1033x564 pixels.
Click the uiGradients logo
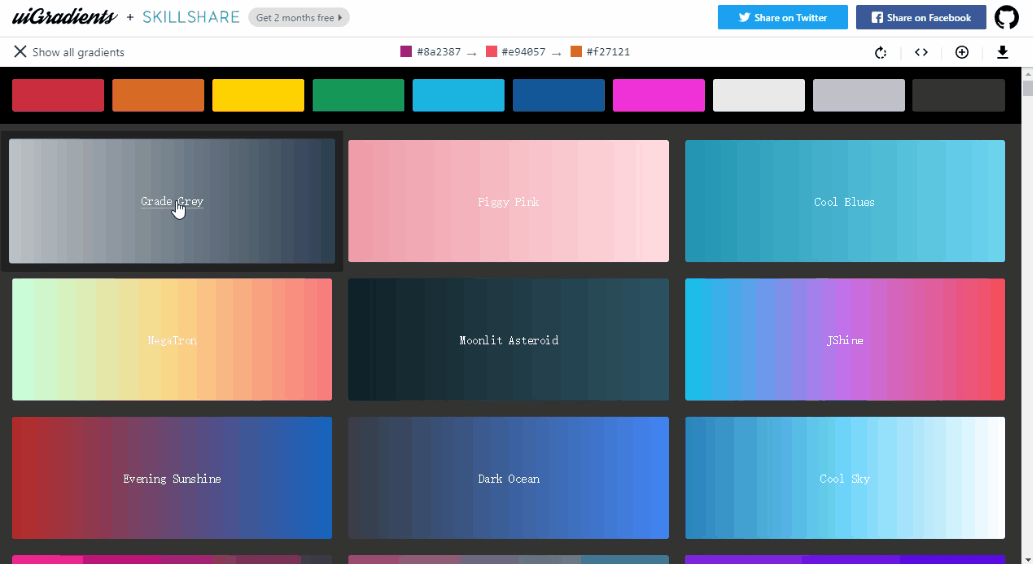pyautogui.click(x=65, y=17)
